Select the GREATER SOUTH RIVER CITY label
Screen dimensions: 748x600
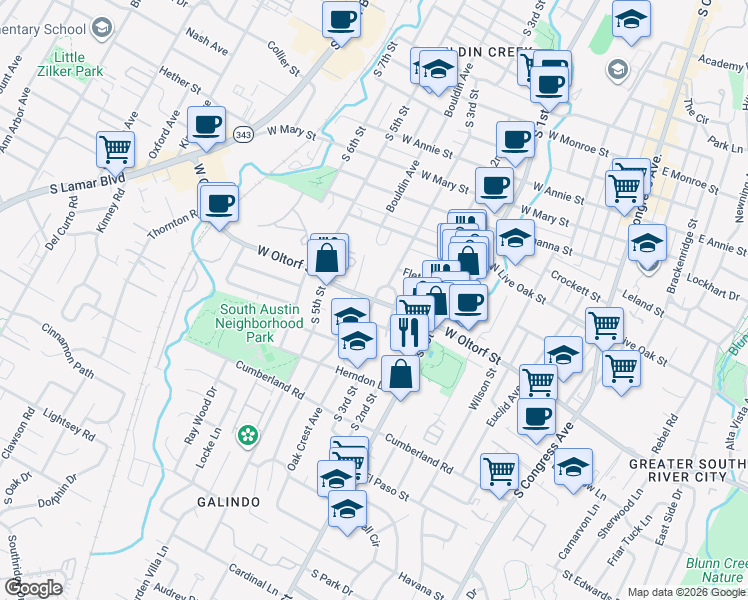pos(688,470)
